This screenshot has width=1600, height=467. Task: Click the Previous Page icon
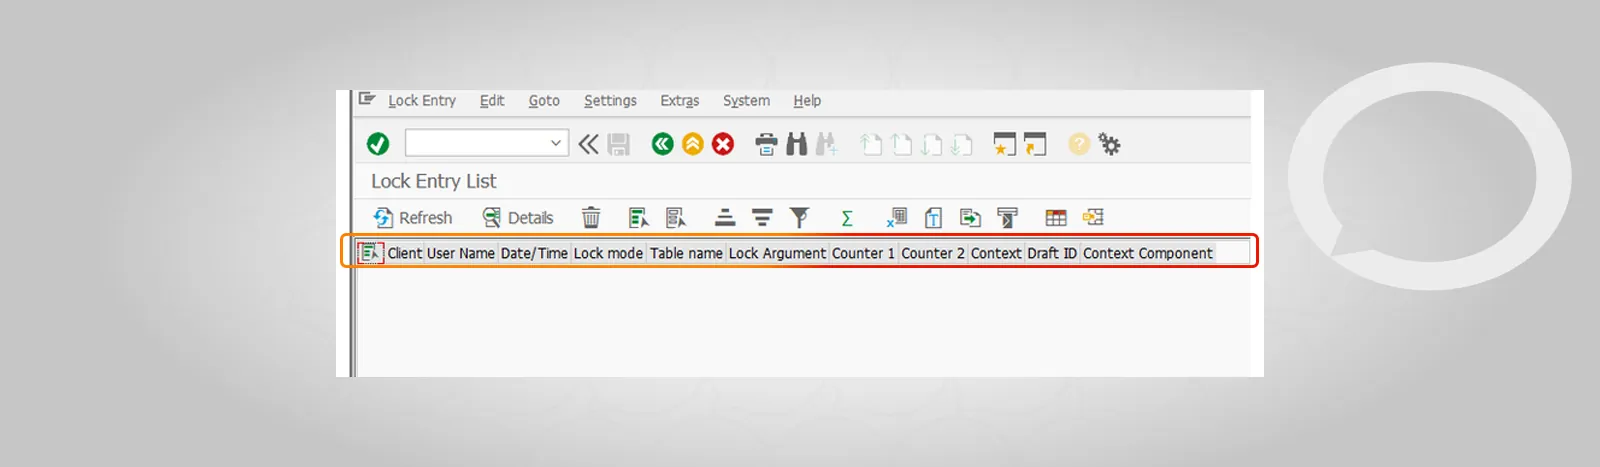click(901, 145)
